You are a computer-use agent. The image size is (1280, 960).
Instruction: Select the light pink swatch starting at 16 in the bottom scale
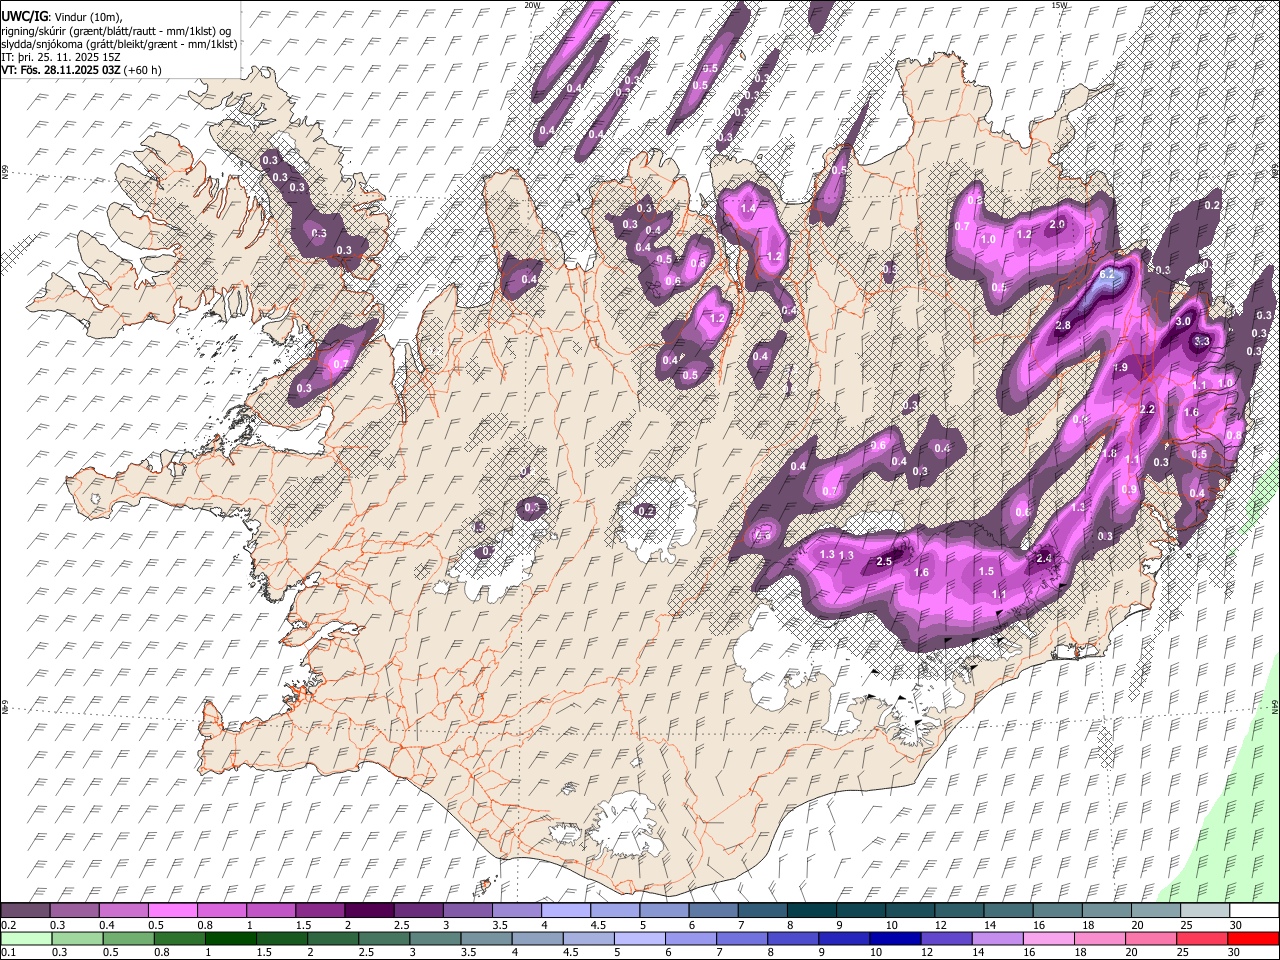1049,938
